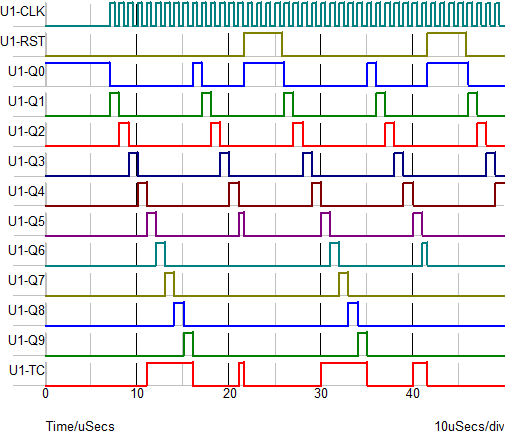
Task: Click the U1-Q0 trace label
Action: [26, 71]
